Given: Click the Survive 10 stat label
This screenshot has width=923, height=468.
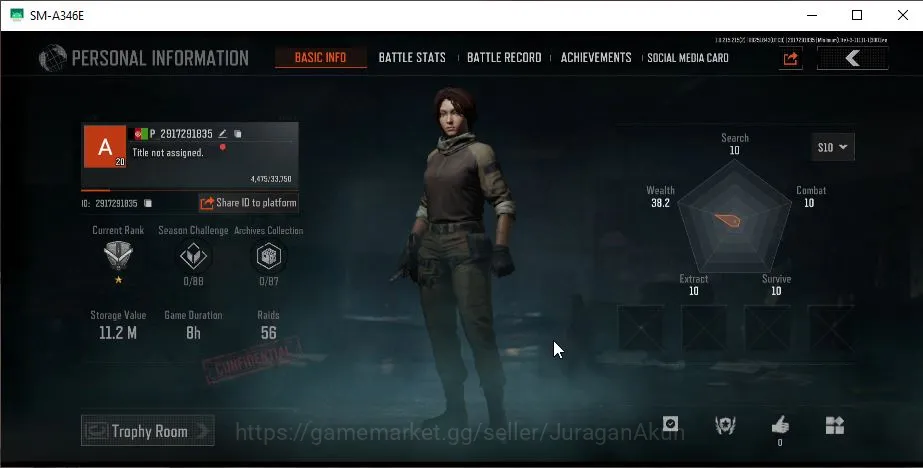Looking at the screenshot, I should tap(776, 285).
